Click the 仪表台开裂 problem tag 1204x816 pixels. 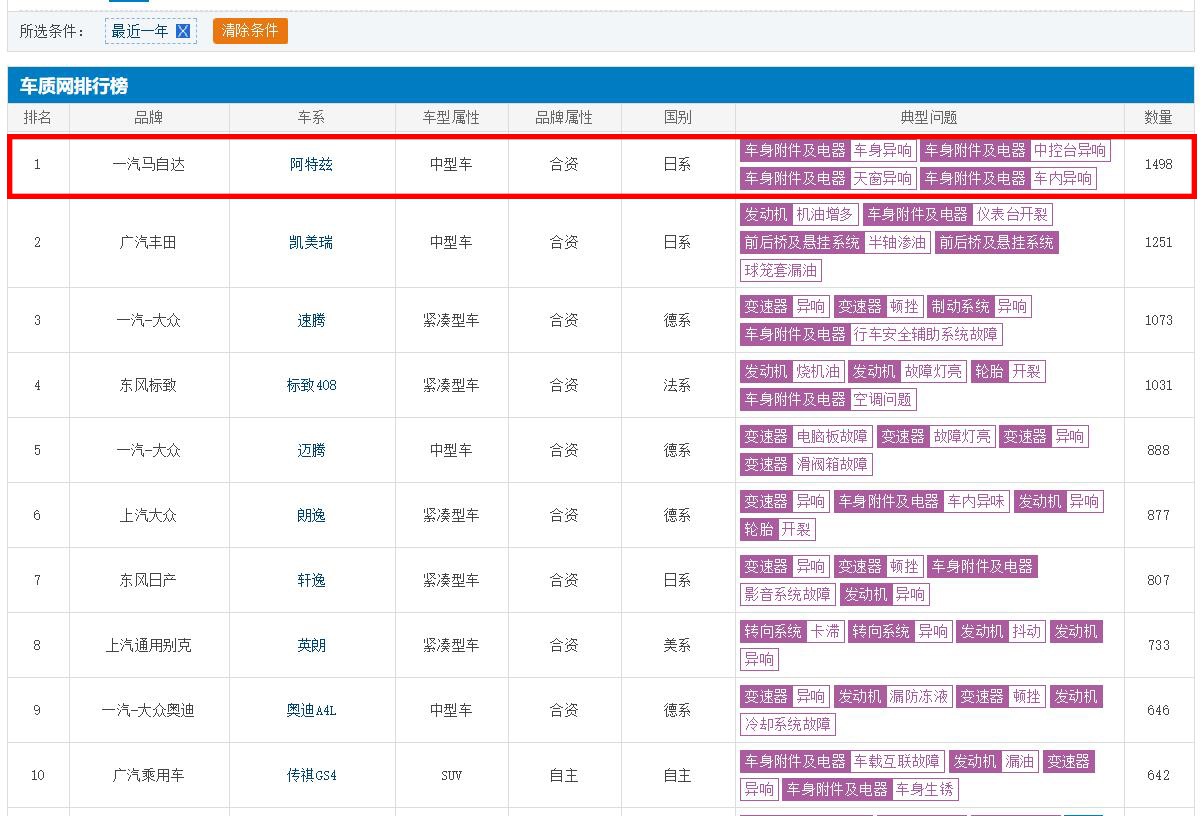click(1012, 214)
